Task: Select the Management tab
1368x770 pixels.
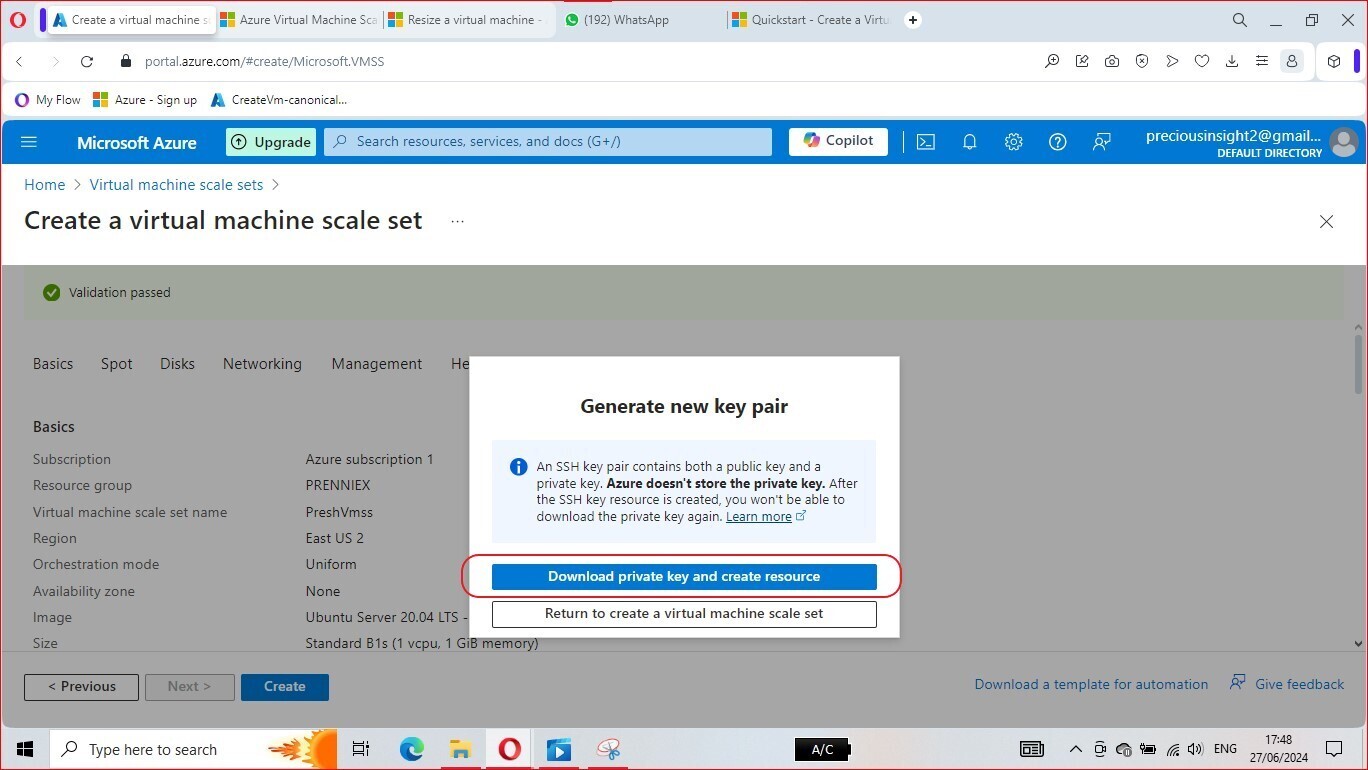Action: (x=377, y=364)
